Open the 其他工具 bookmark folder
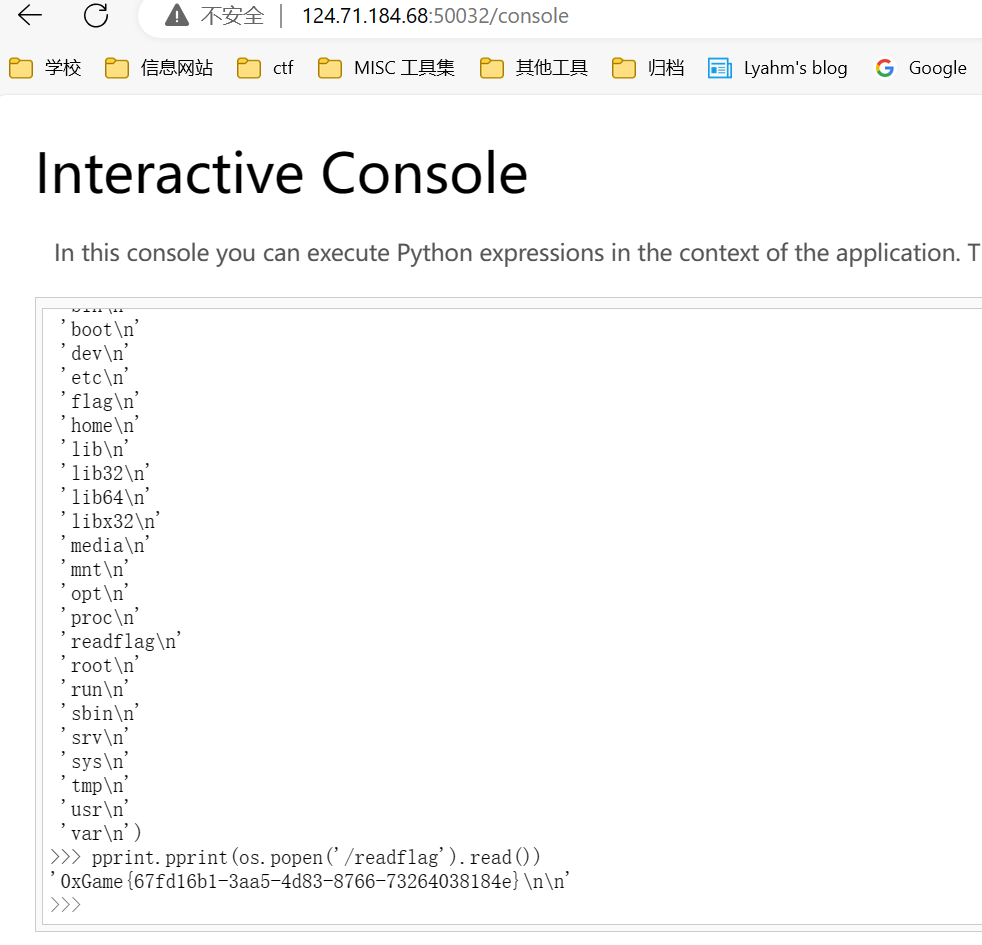This screenshot has width=982, height=945. coord(534,68)
